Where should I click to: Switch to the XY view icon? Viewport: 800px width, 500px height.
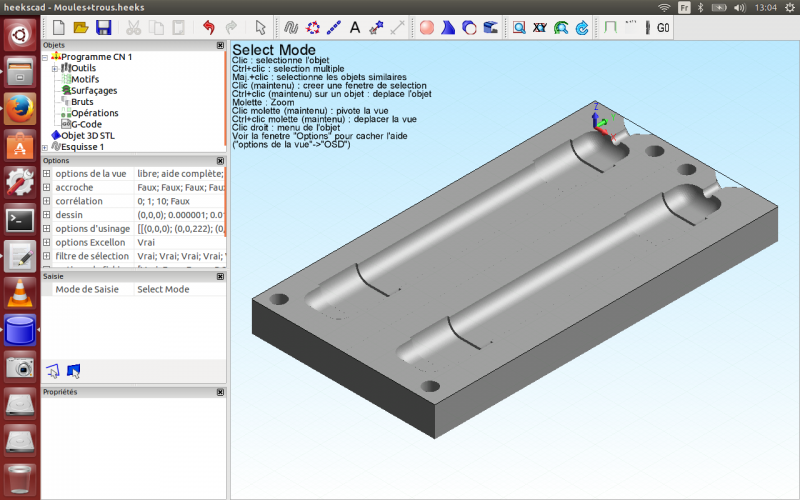540,28
